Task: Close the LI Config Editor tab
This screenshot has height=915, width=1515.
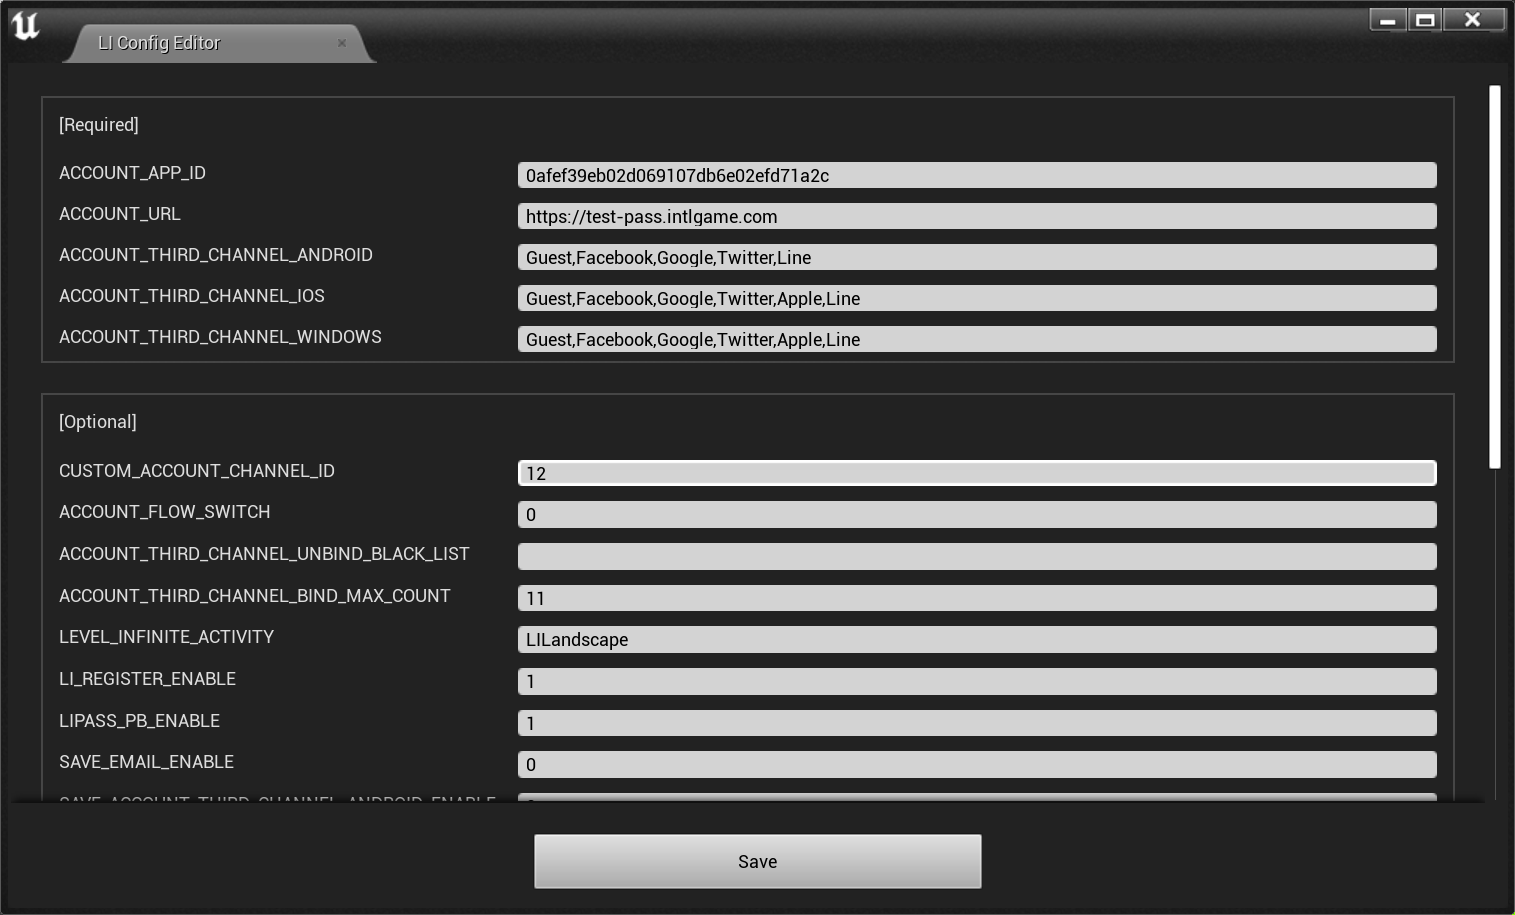Action: click(342, 43)
